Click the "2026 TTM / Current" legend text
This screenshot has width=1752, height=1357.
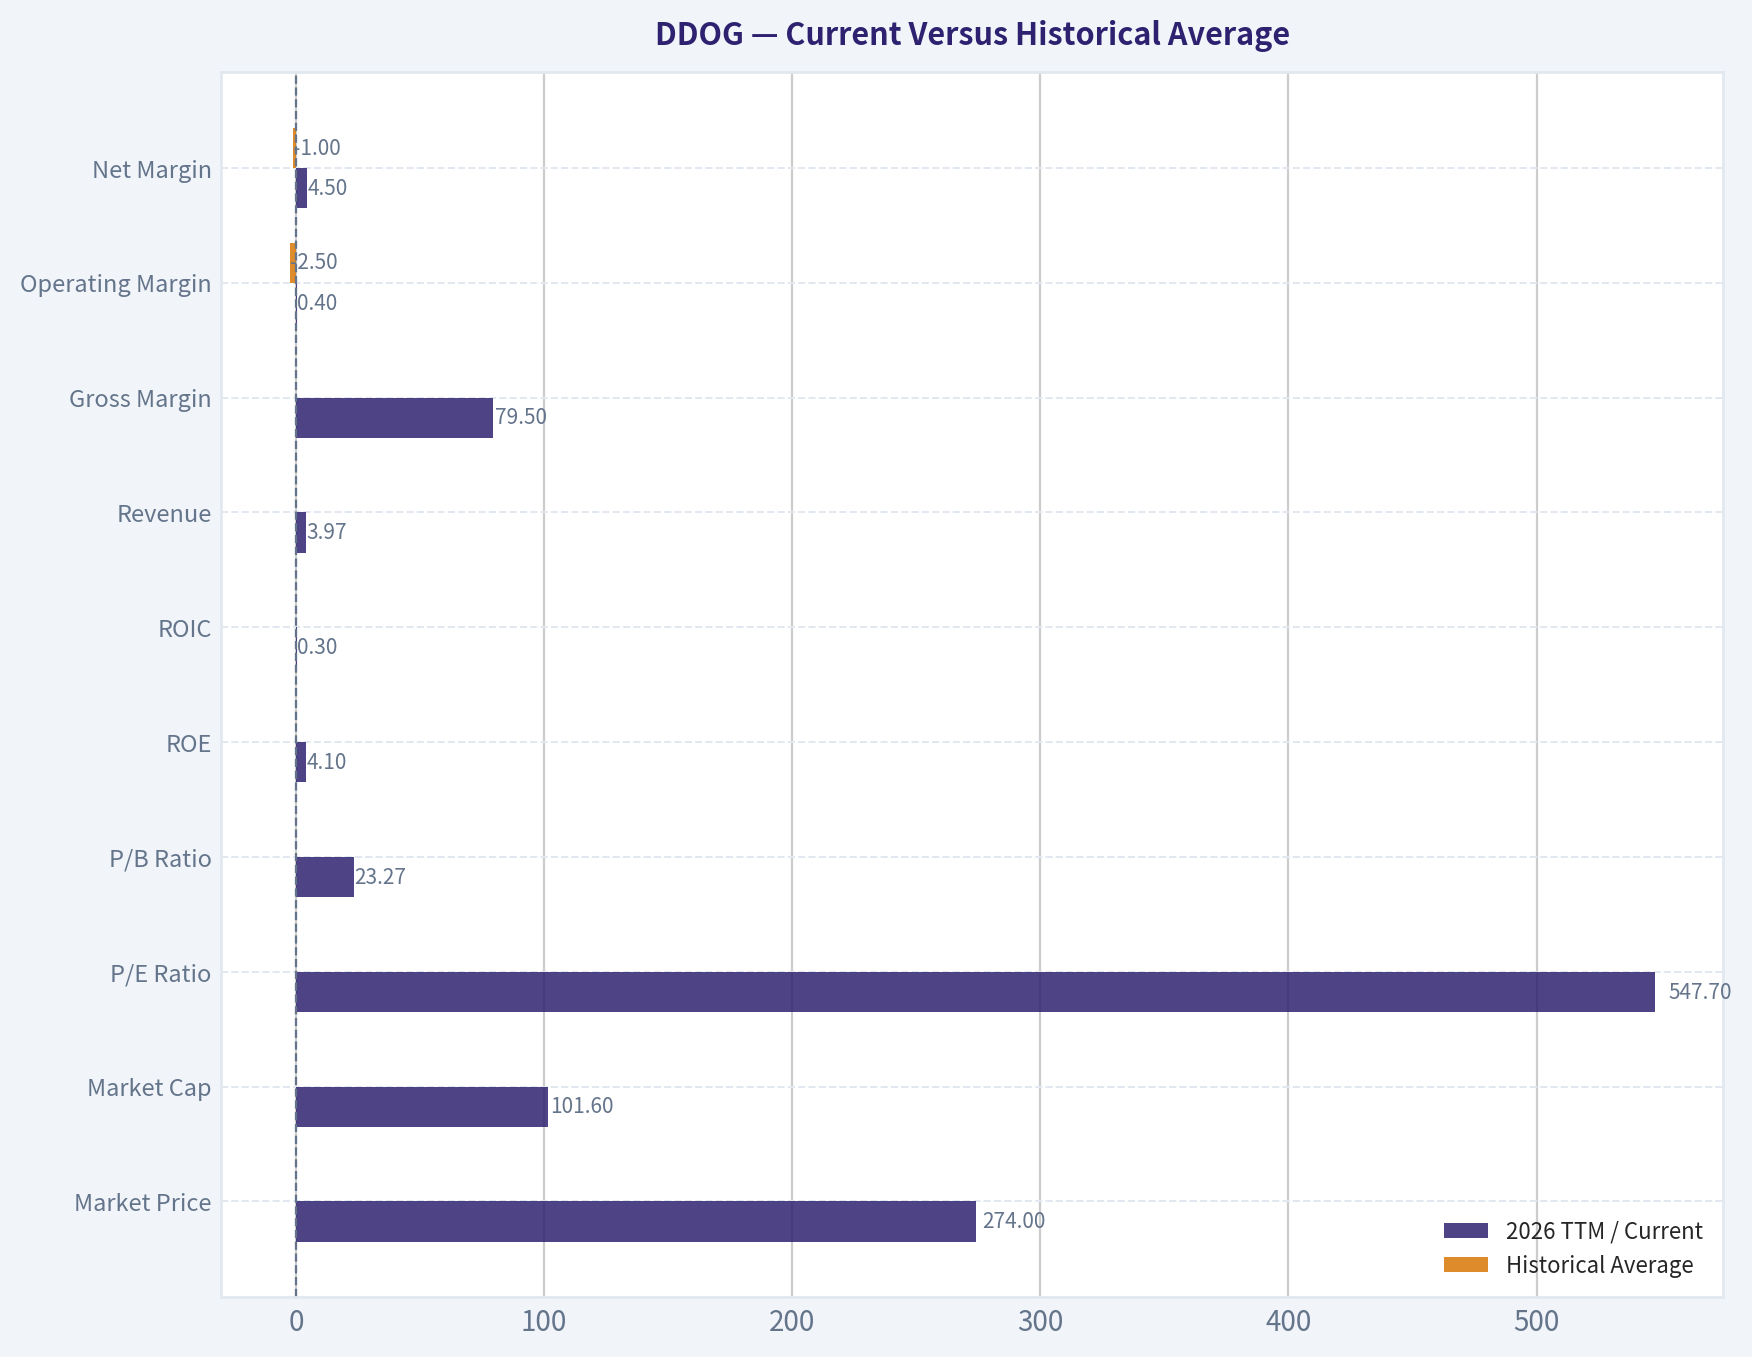pyautogui.click(x=1604, y=1231)
